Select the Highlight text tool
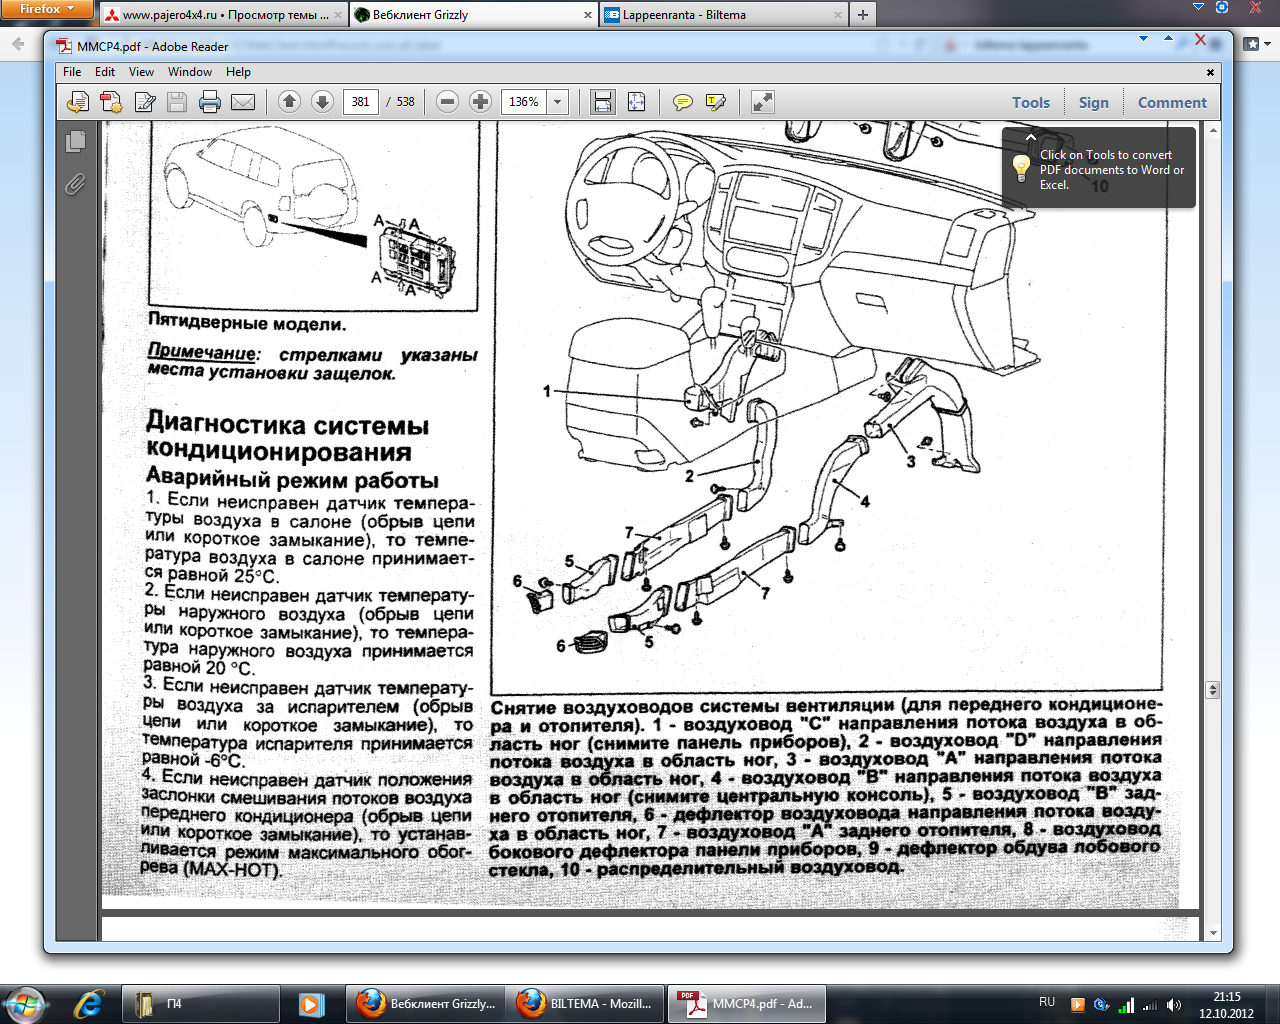1280x1024 pixels. (716, 102)
